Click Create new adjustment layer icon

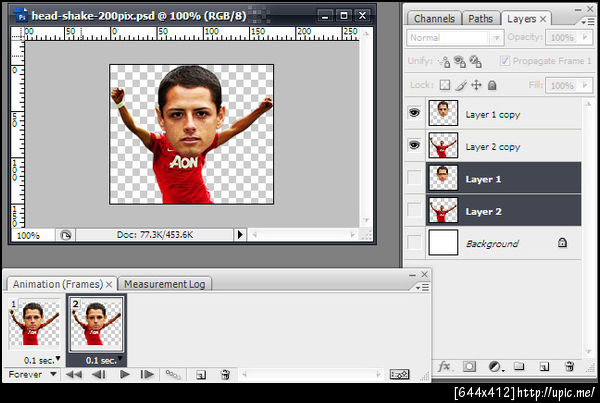tap(495, 367)
